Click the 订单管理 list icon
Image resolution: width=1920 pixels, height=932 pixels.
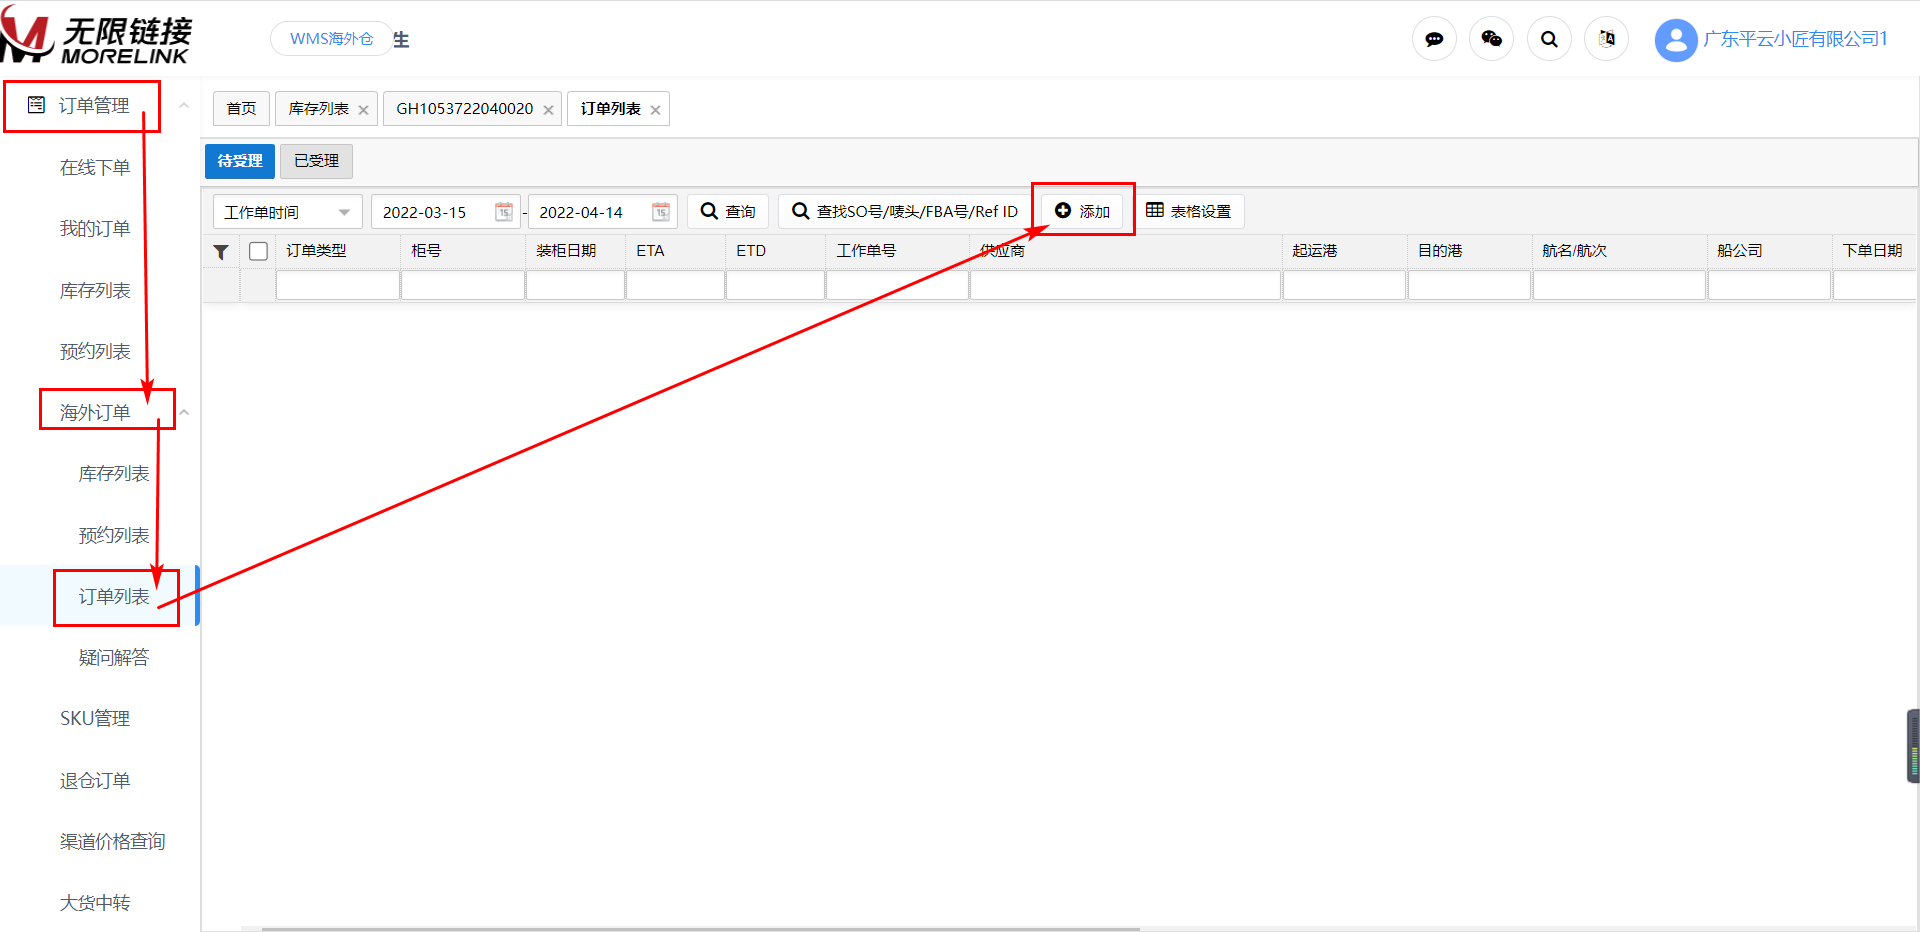coord(36,105)
